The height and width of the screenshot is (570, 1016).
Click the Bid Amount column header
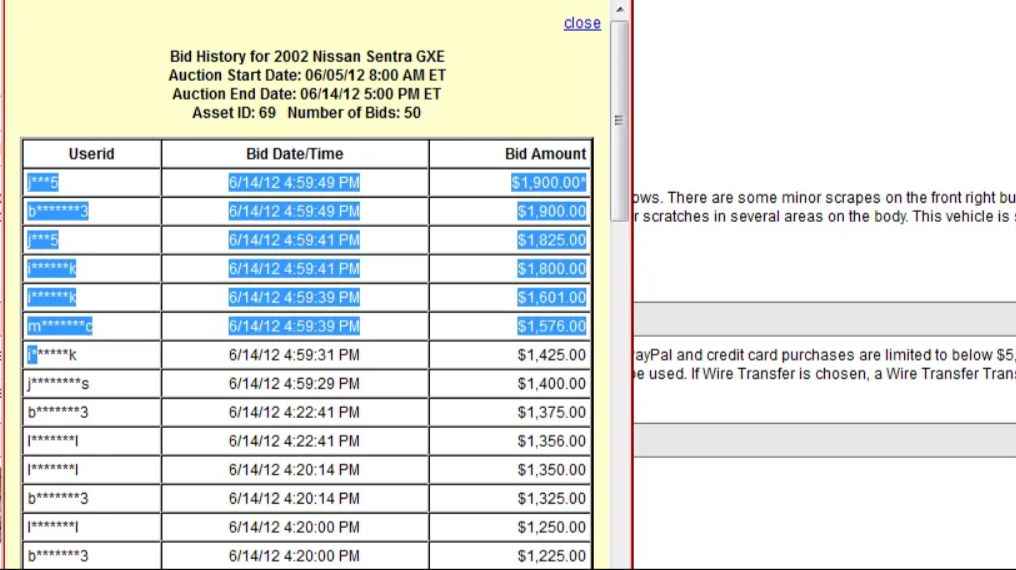point(545,154)
